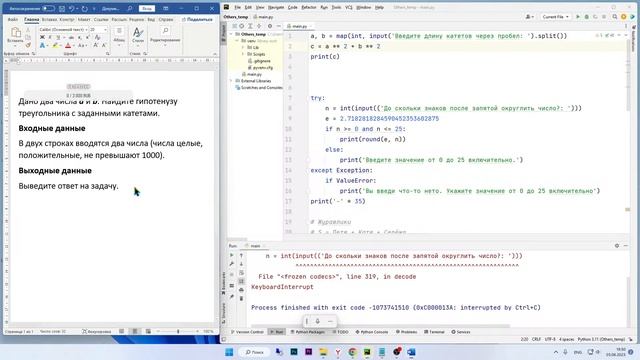Toggle italic formatting in Word
This screenshot has height=360, width=640.
pyautogui.click(x=50, y=37)
